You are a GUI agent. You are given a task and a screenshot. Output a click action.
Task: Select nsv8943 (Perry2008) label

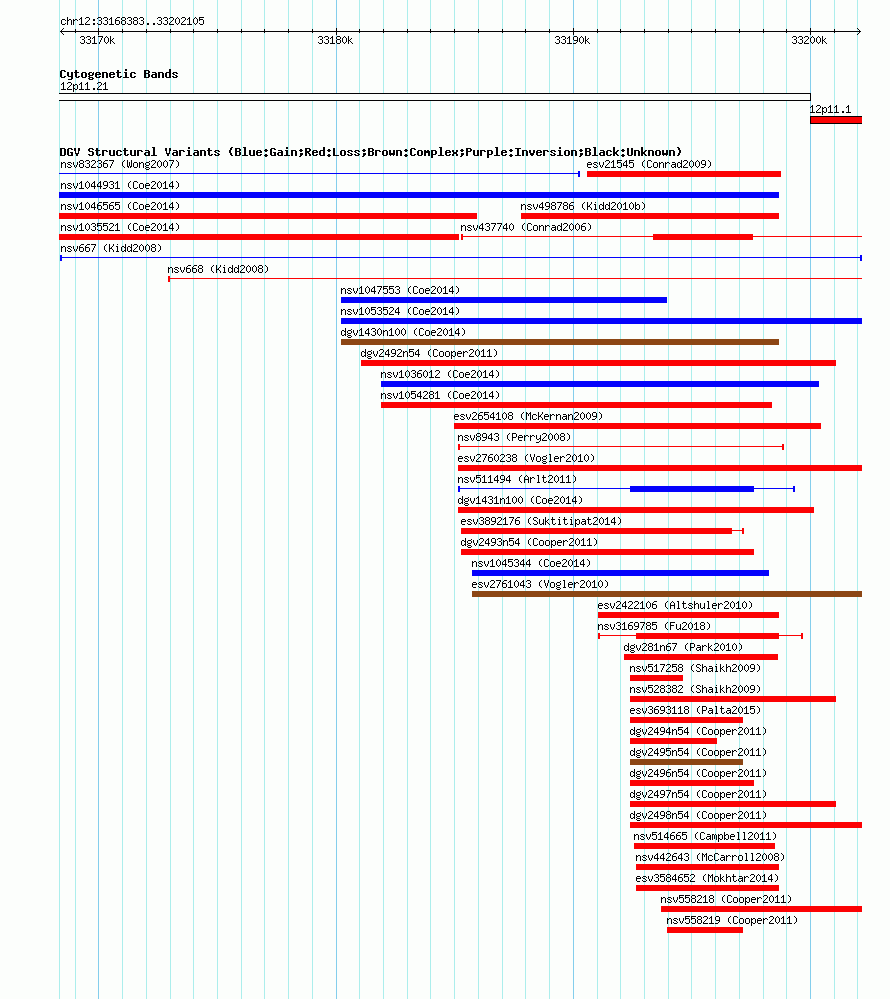(514, 438)
